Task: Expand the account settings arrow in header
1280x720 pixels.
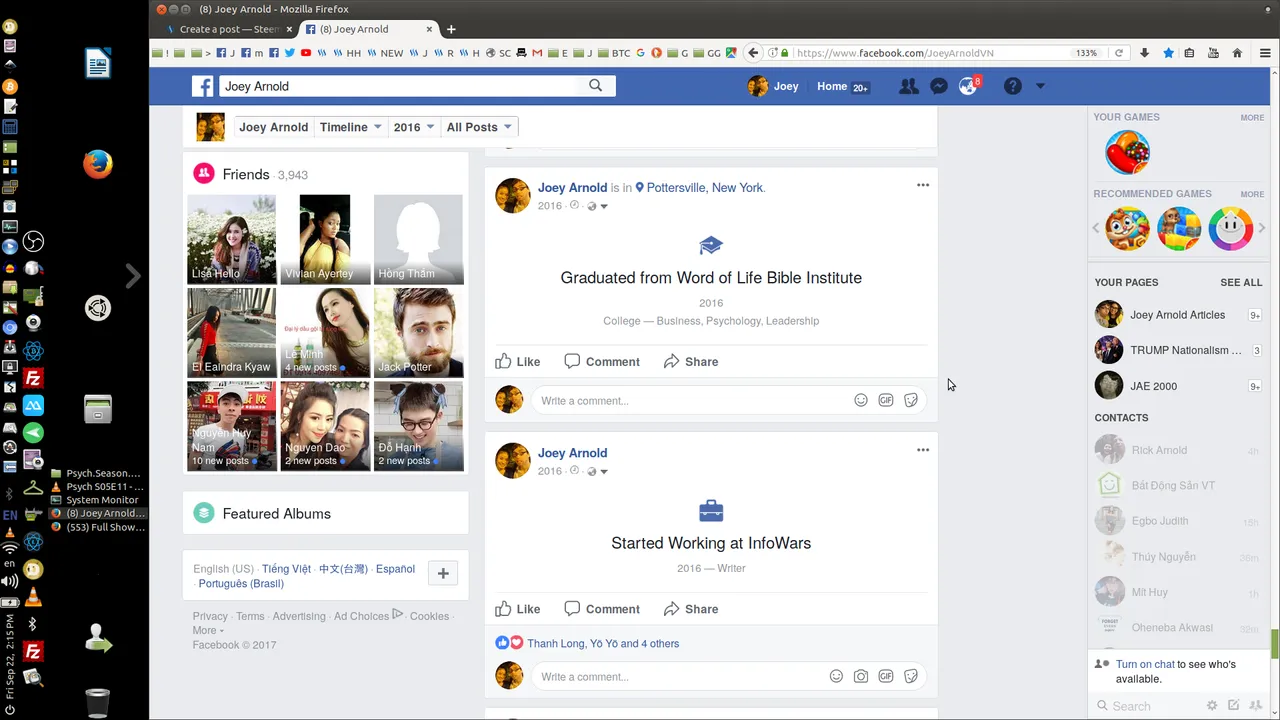Action: pyautogui.click(x=1040, y=86)
